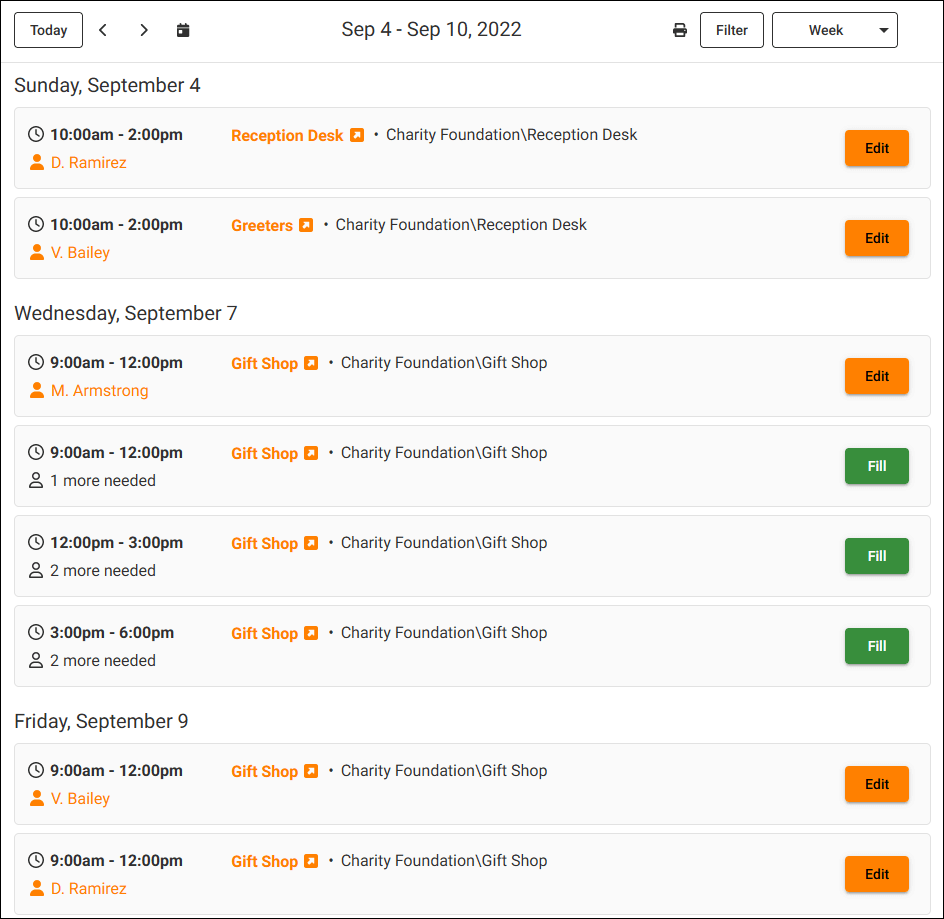This screenshot has height=919, width=944.
Task: Click the person icon beside 1 more needed
Action: pyautogui.click(x=36, y=481)
